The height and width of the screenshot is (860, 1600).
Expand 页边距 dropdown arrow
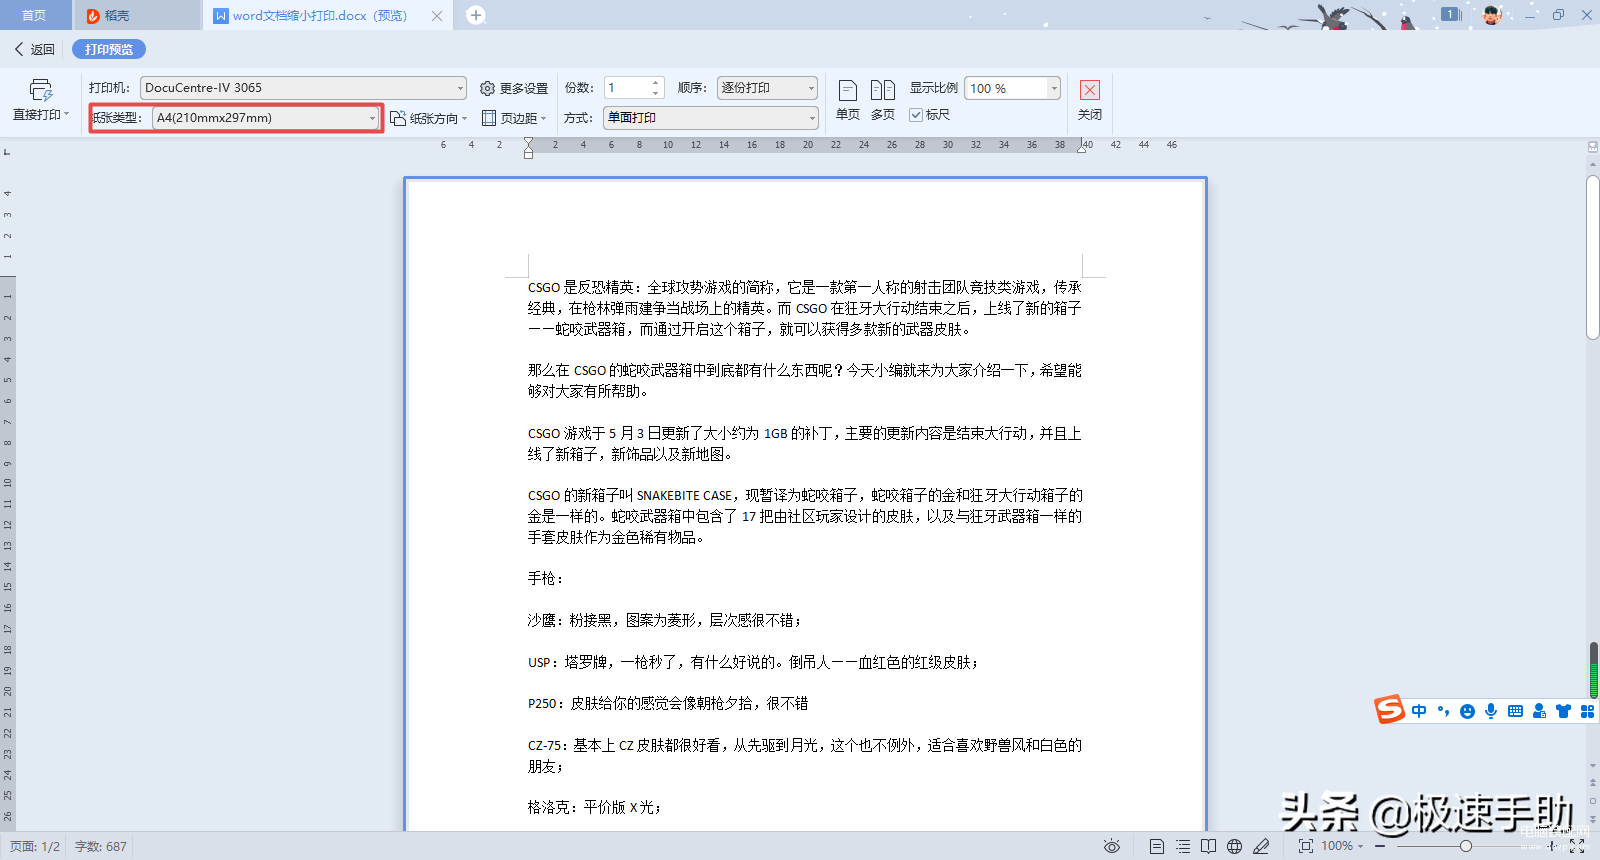point(544,119)
